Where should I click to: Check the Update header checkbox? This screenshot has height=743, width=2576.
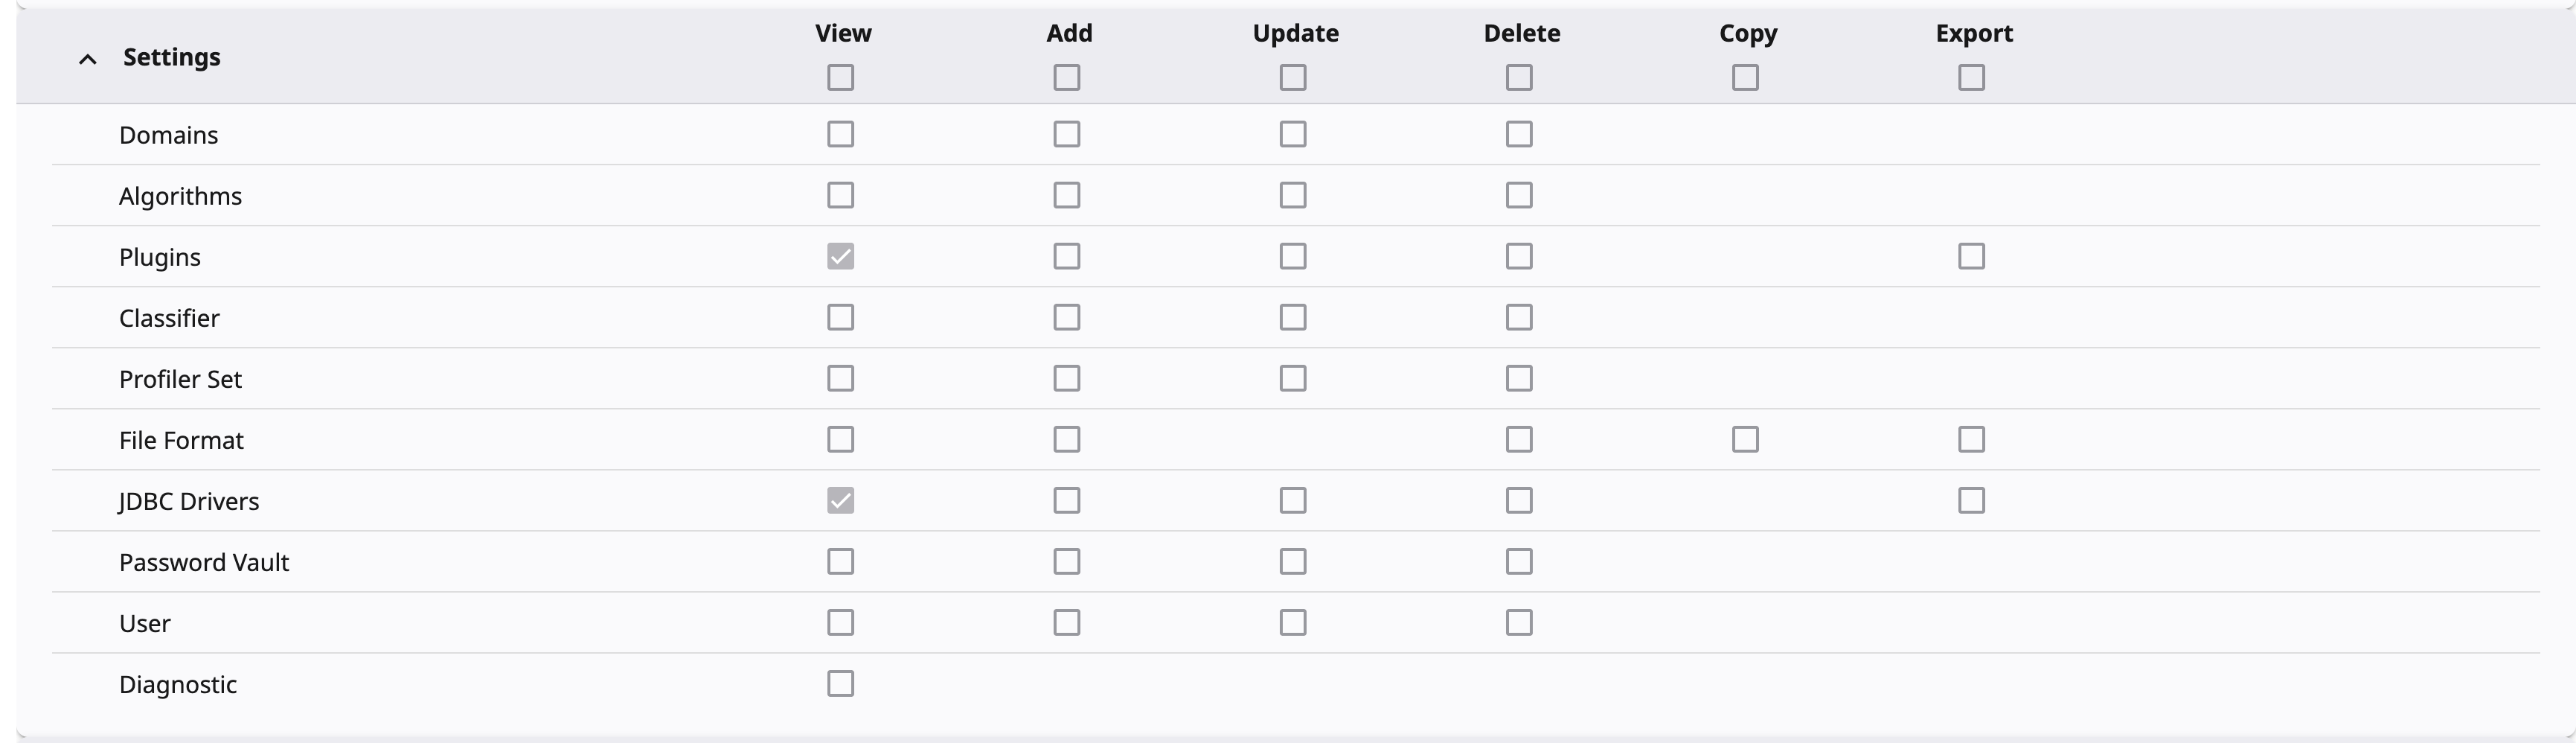click(1293, 77)
